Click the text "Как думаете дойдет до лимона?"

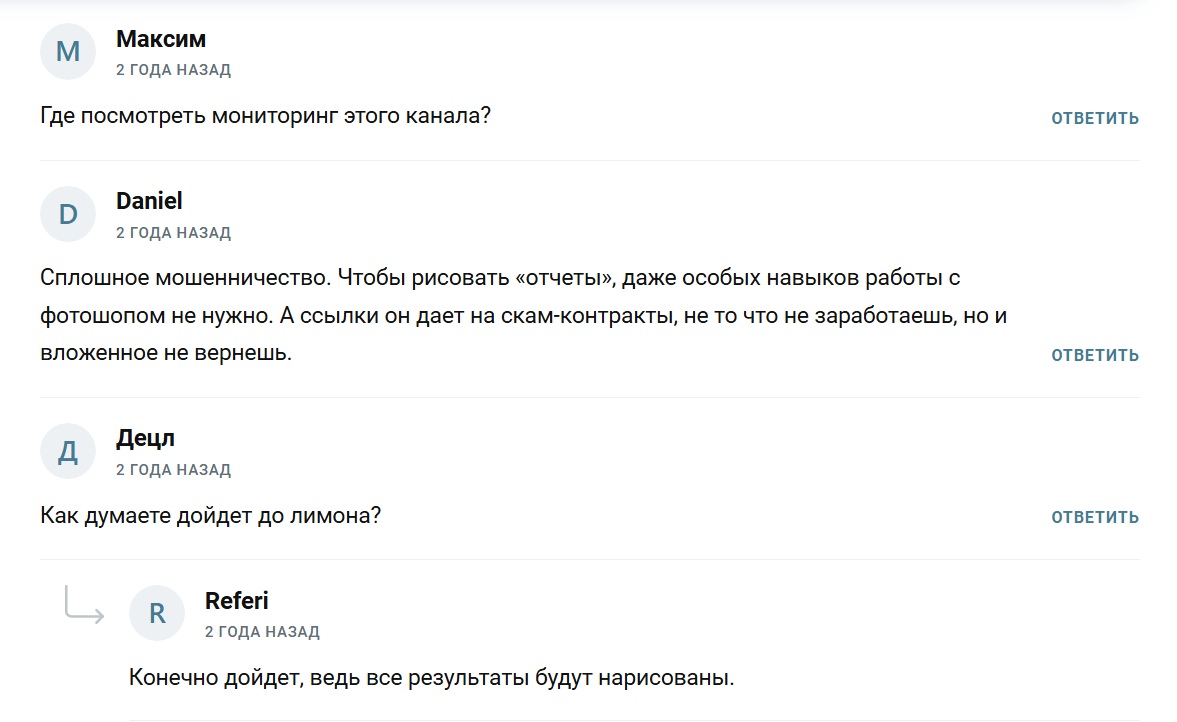[210, 516]
